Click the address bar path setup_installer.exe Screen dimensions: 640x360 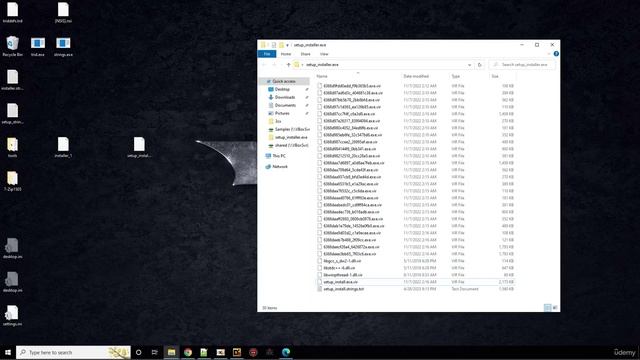(322, 64)
